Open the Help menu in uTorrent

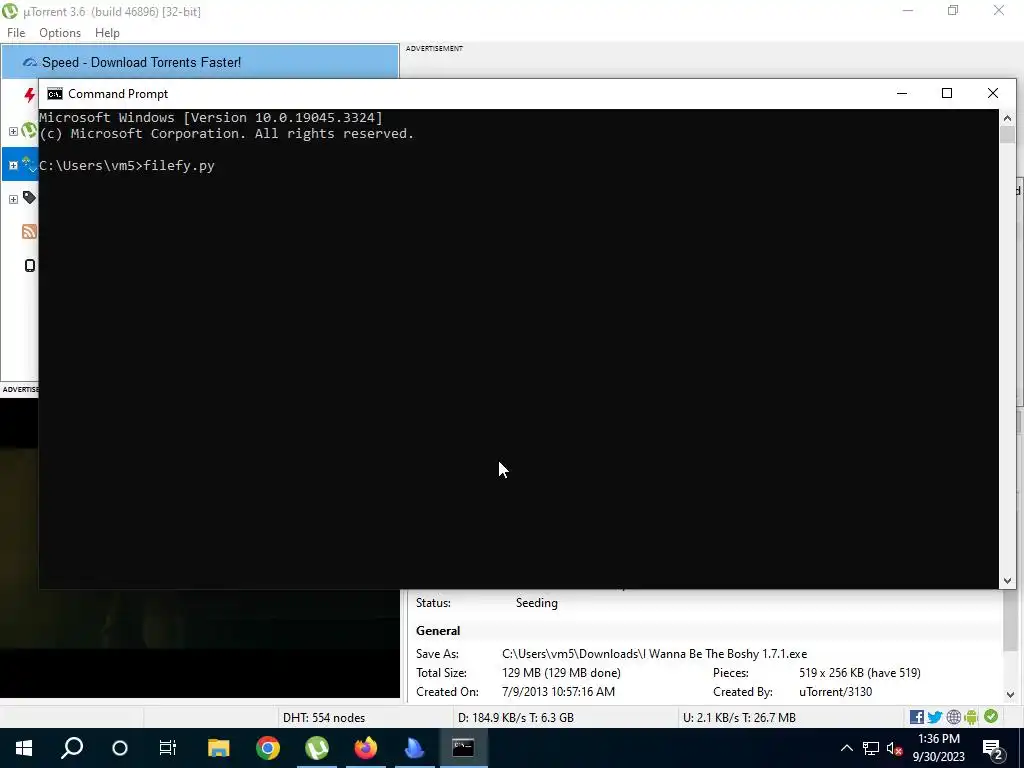point(107,33)
